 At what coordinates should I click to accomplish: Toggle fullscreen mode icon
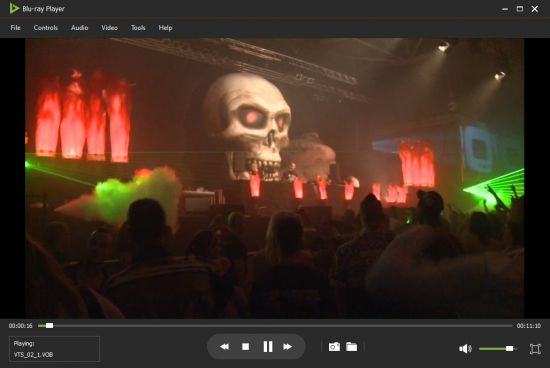535,348
